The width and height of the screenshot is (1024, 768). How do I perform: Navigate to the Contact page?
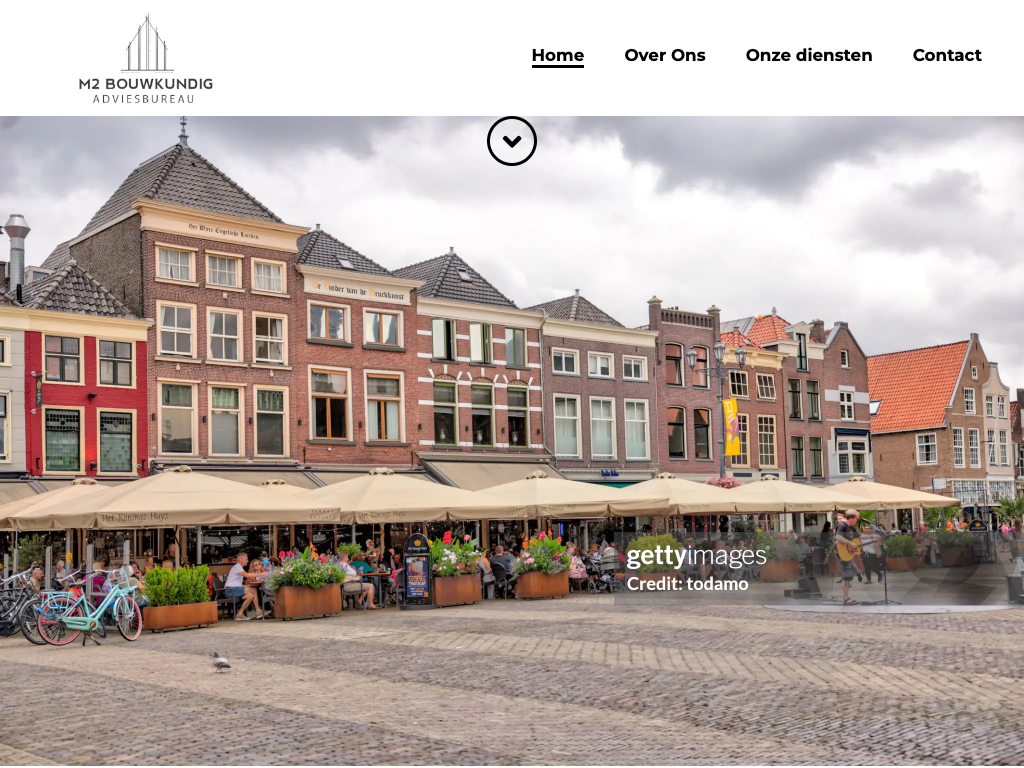tap(946, 55)
